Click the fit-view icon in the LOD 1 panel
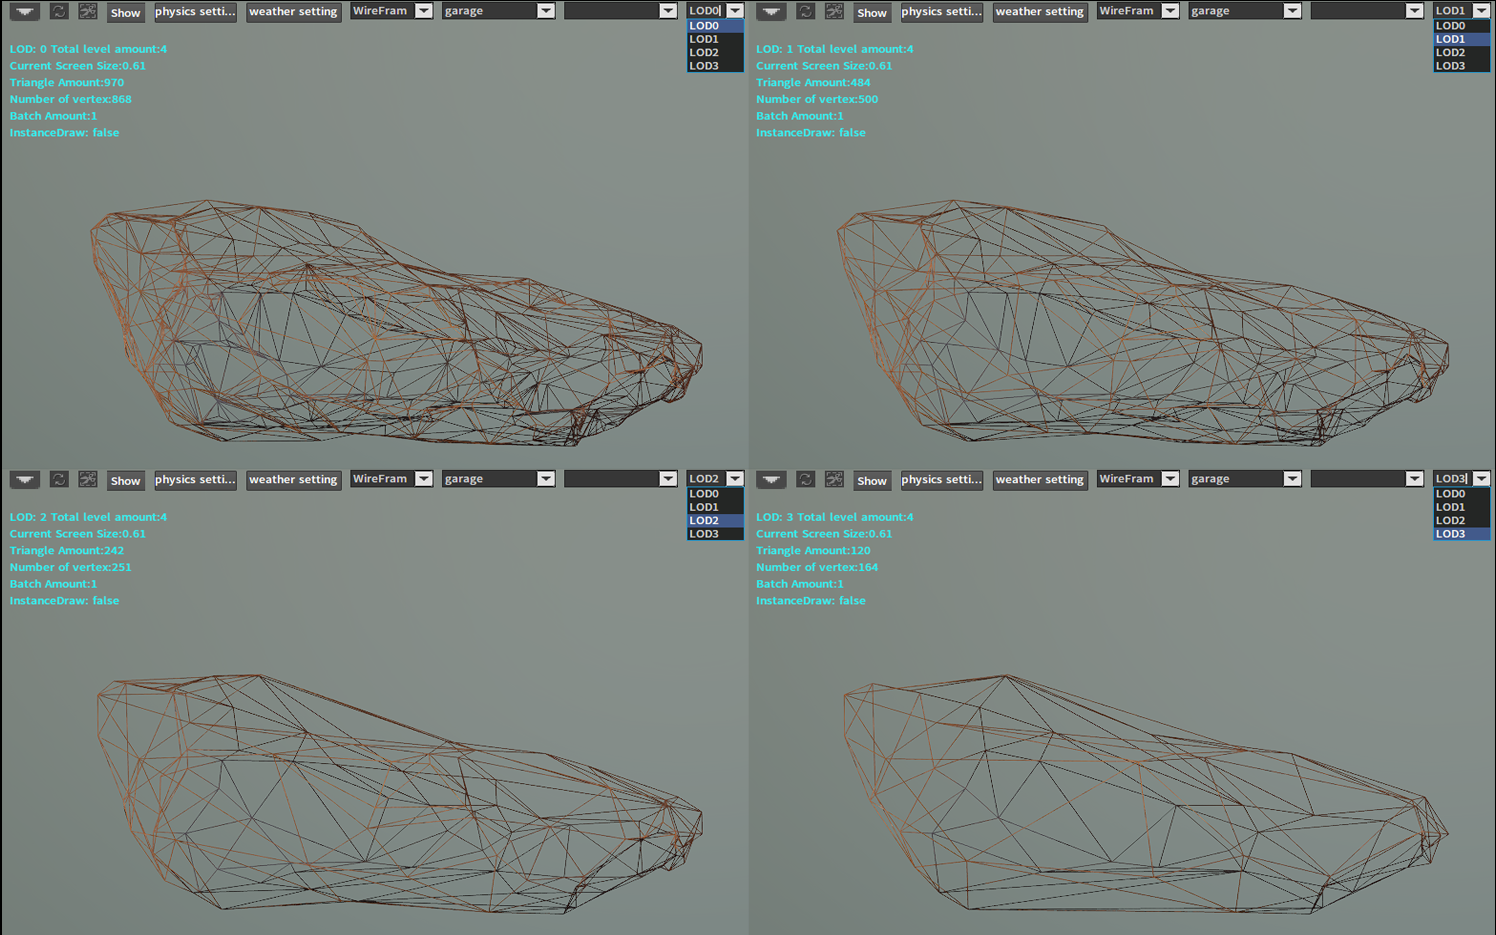The height and width of the screenshot is (935, 1496). click(834, 12)
